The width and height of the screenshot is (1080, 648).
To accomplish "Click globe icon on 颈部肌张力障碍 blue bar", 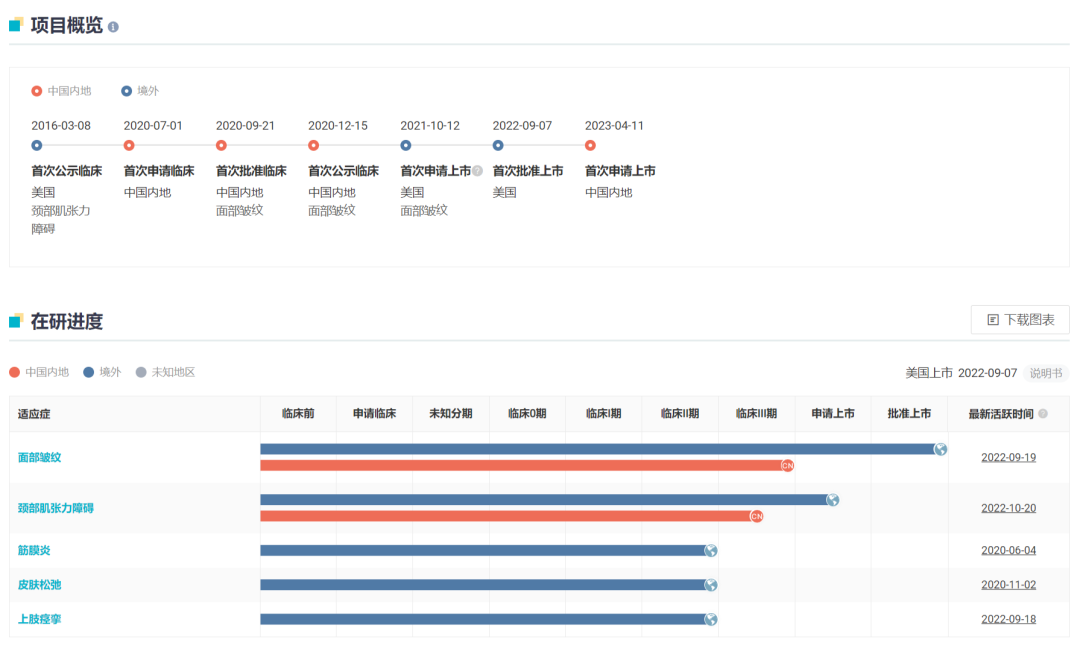I will tap(832, 500).
